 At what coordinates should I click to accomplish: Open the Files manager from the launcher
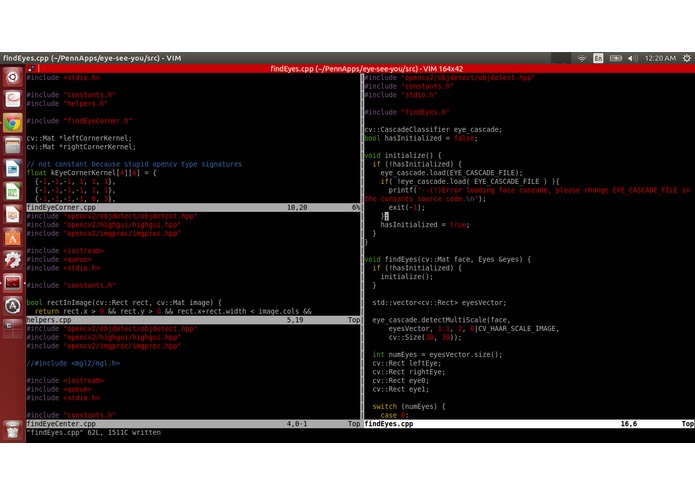click(12, 145)
